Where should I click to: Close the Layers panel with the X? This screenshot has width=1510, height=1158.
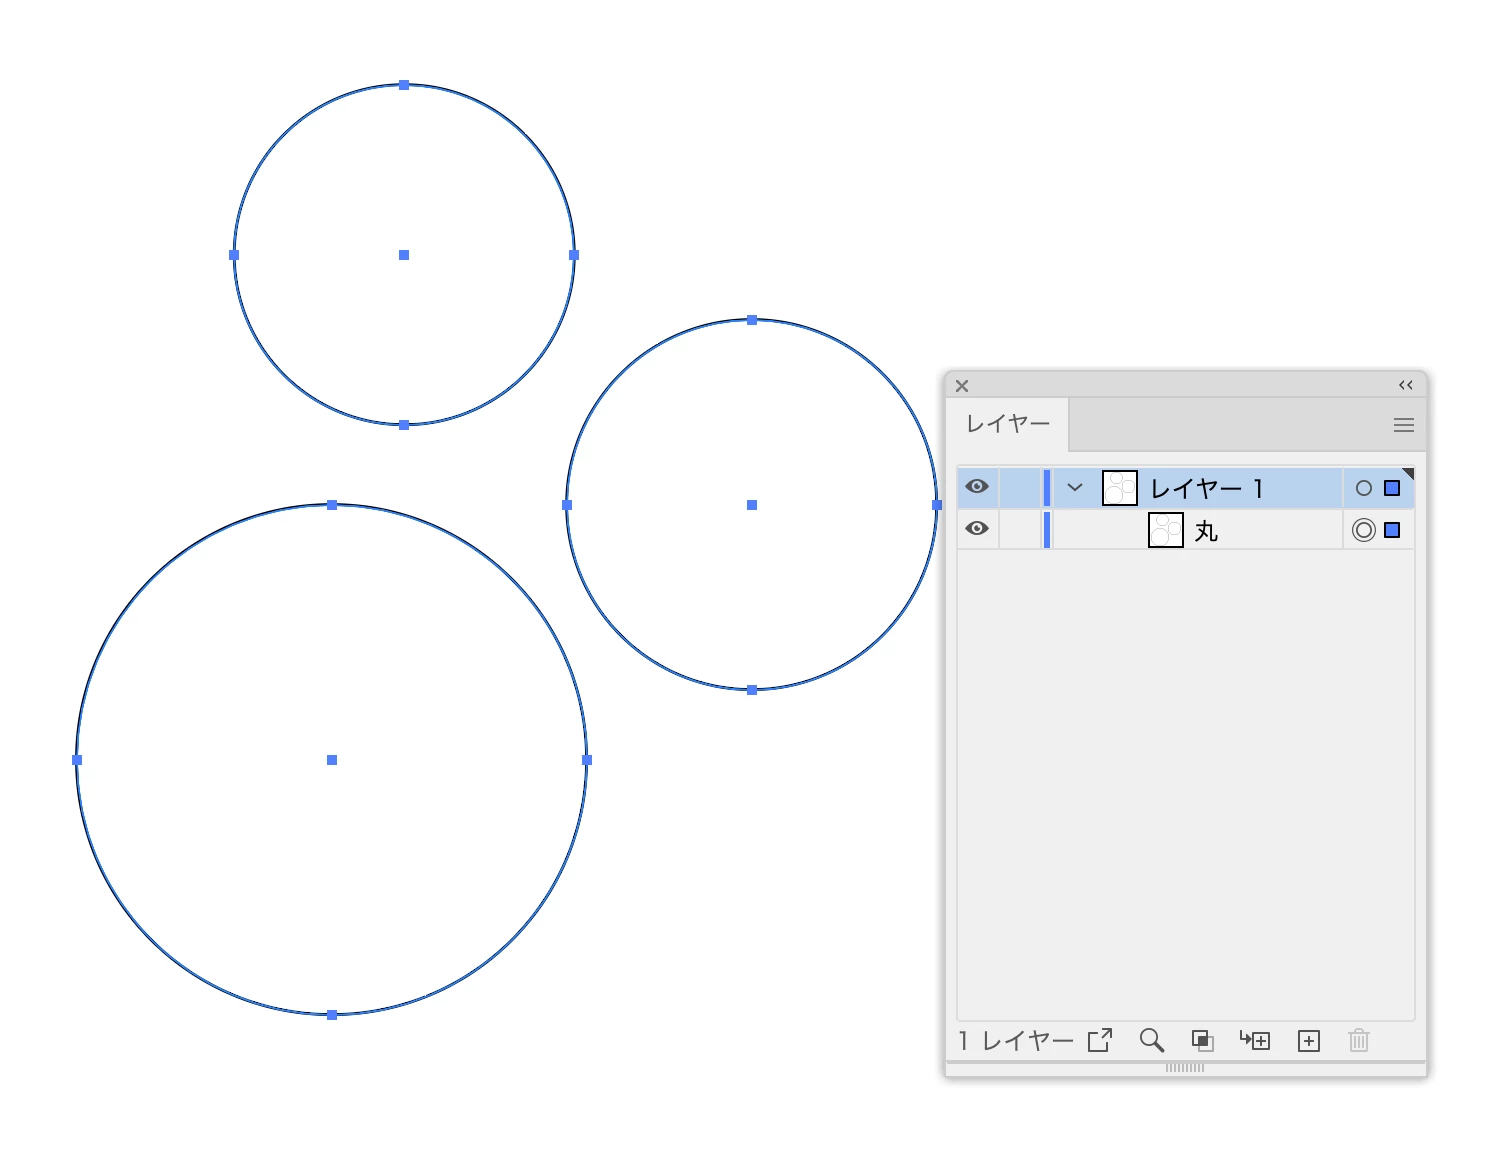pos(962,386)
